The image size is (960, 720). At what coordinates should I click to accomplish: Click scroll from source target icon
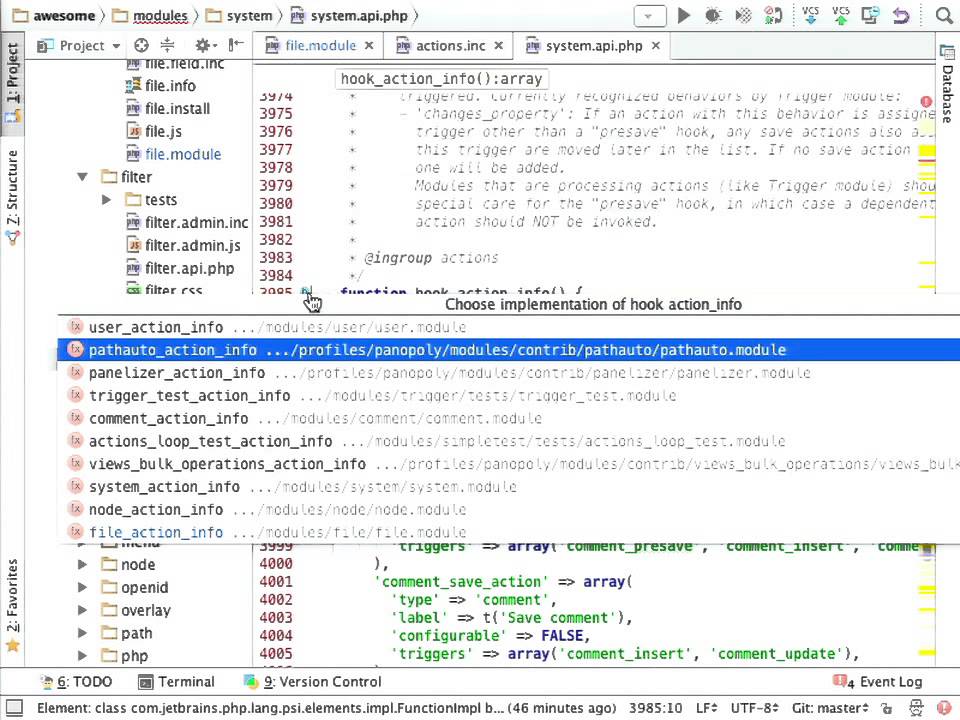(141, 45)
